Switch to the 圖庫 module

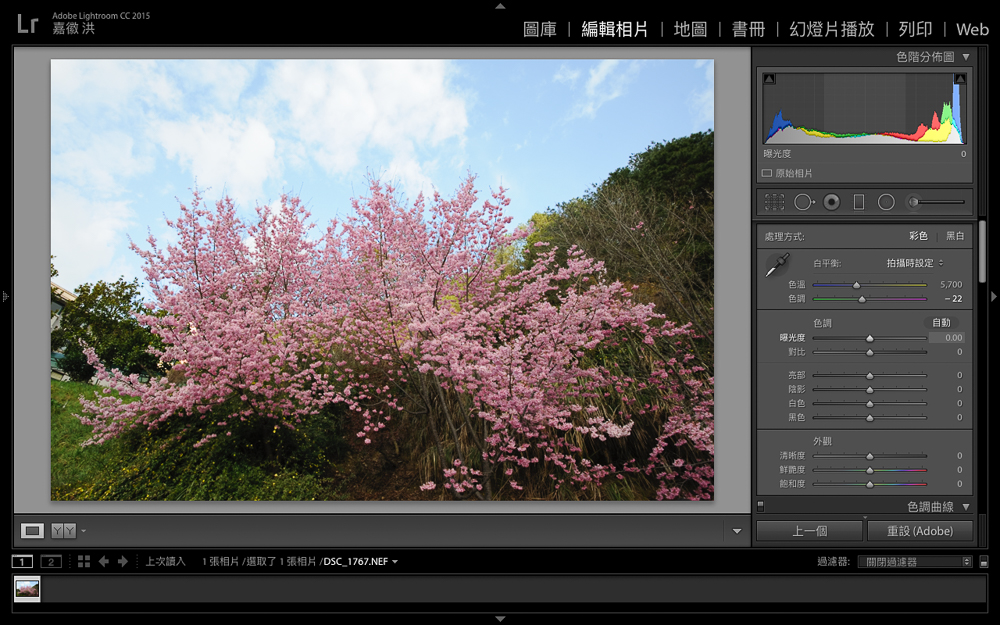[x=540, y=29]
